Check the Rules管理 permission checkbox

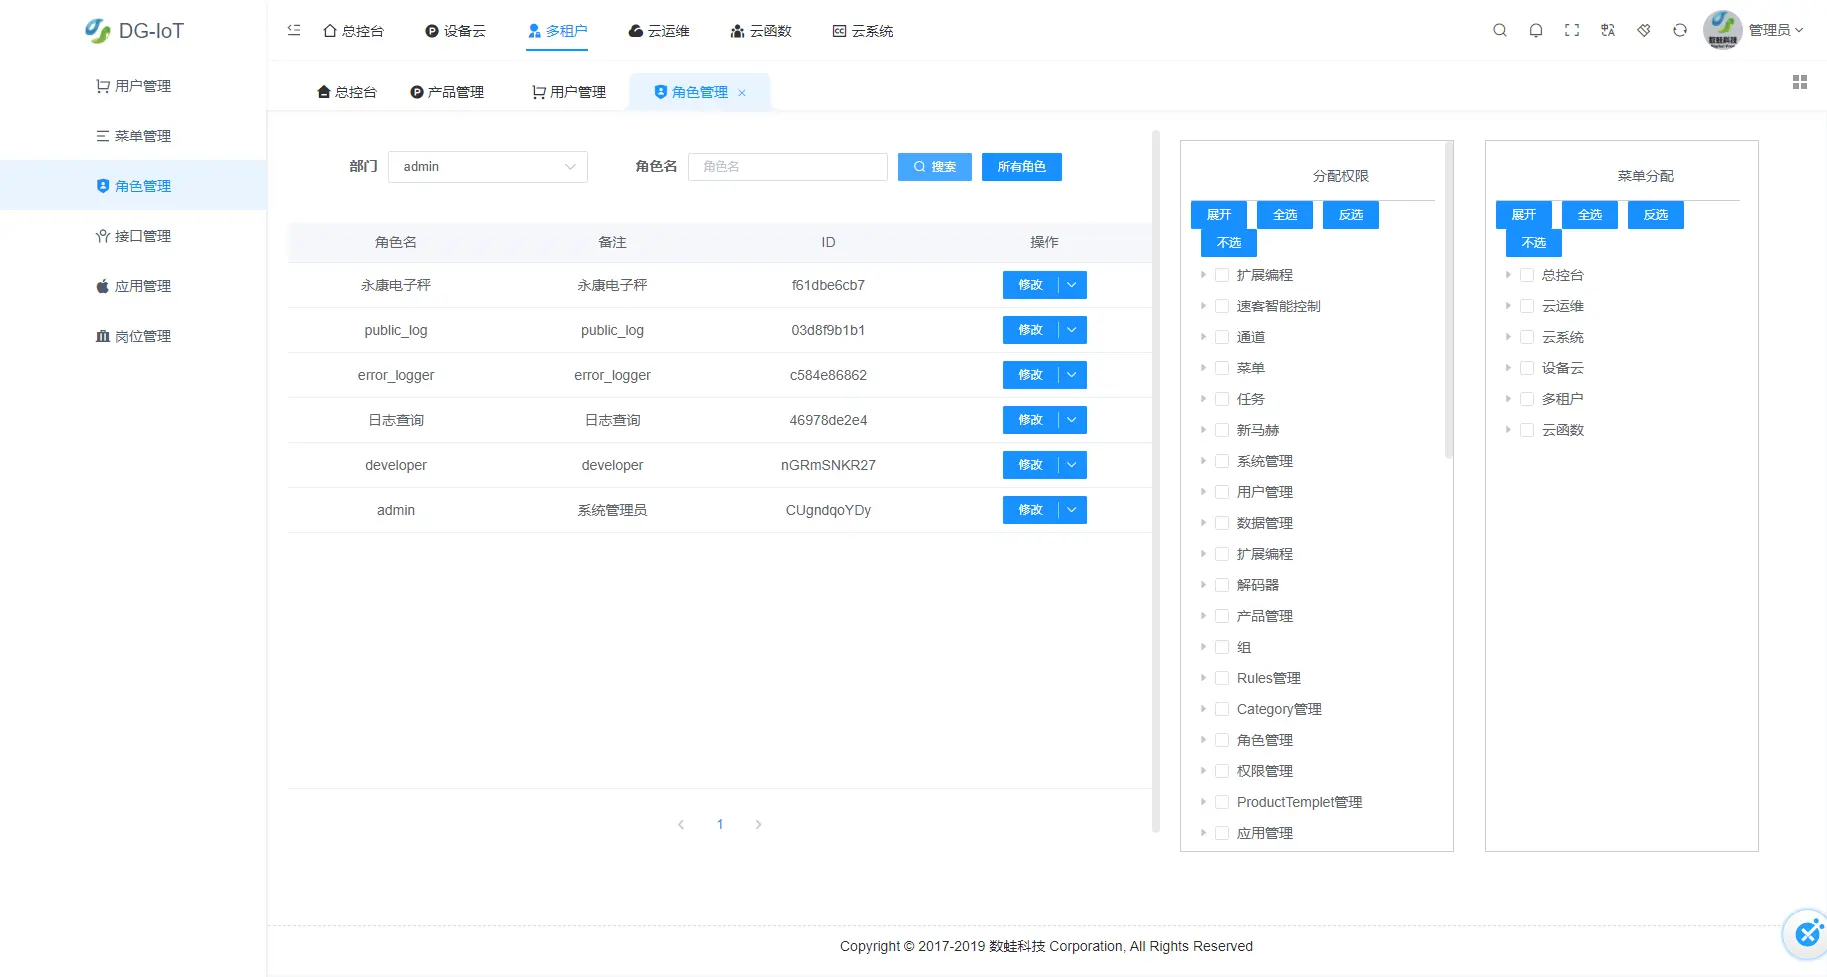(1222, 677)
